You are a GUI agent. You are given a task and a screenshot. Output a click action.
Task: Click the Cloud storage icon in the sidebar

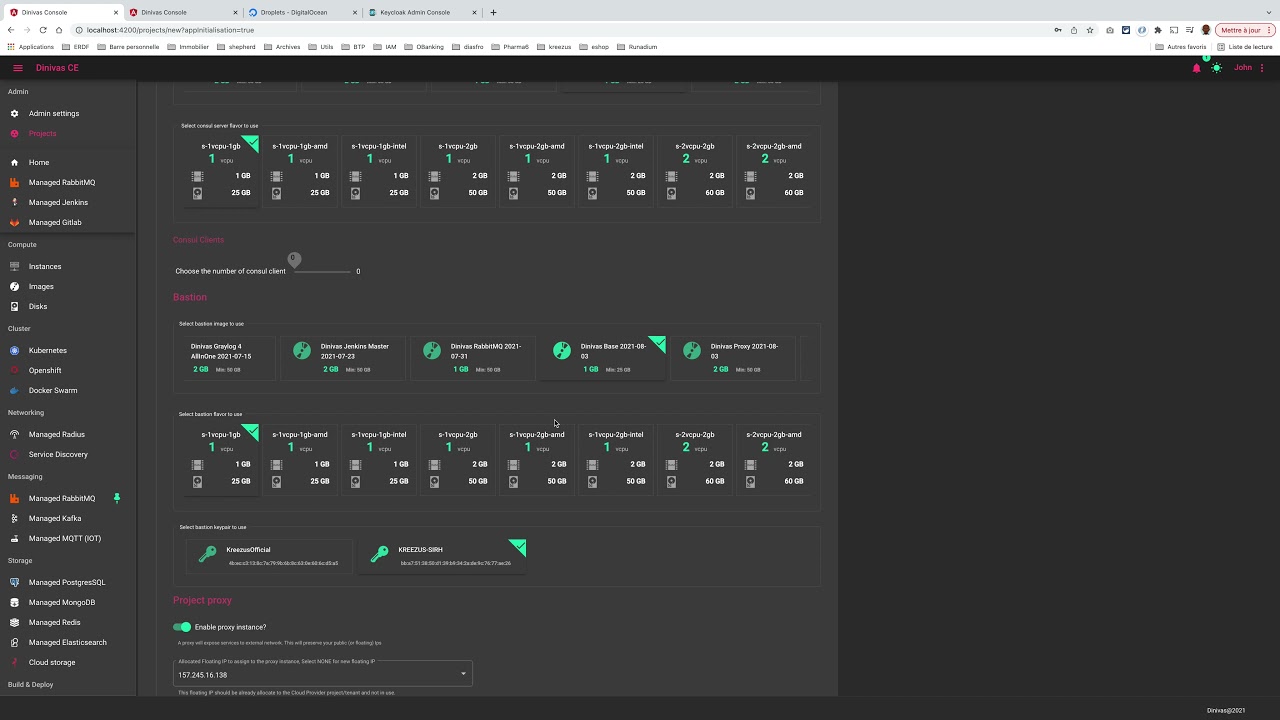(15, 662)
